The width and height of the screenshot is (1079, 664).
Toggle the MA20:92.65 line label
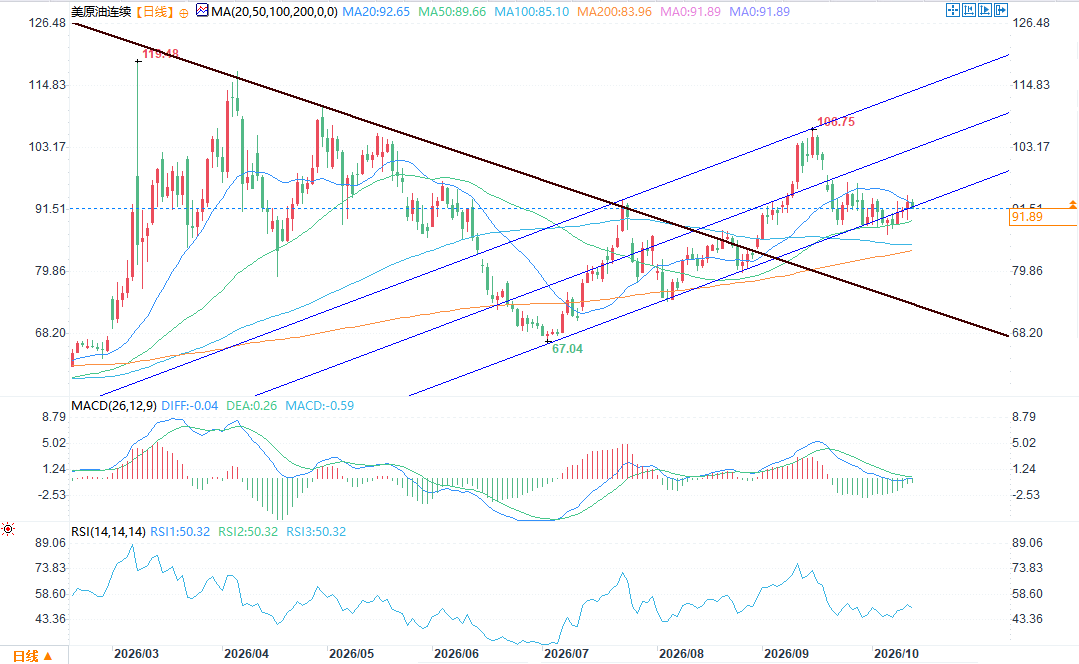click(x=376, y=12)
